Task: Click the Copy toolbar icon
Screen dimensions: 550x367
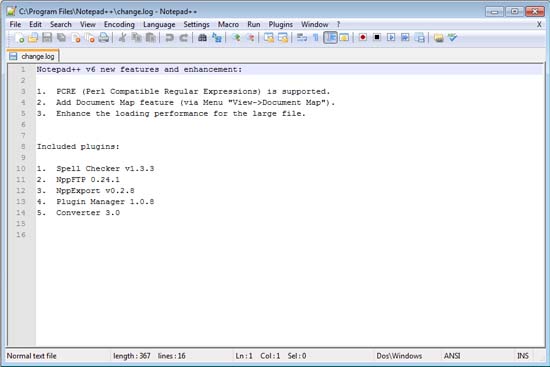Action: [136, 38]
